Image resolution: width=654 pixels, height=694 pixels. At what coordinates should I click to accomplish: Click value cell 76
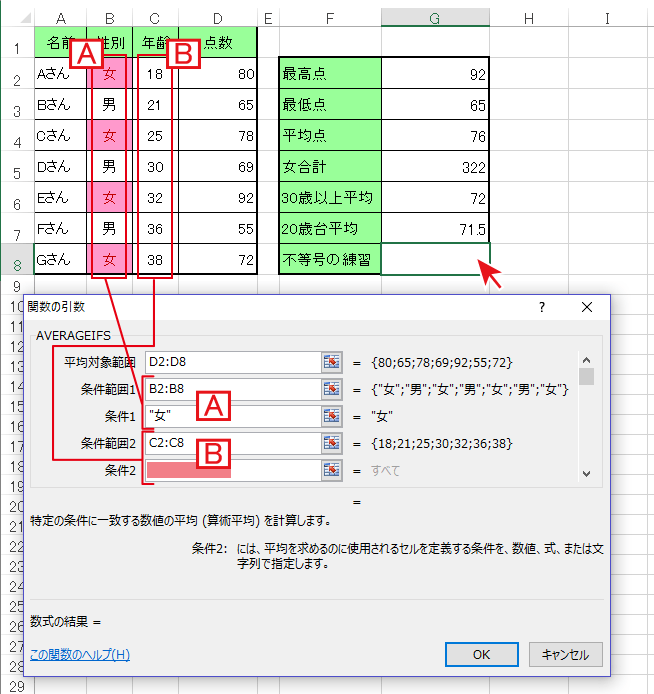click(x=435, y=135)
